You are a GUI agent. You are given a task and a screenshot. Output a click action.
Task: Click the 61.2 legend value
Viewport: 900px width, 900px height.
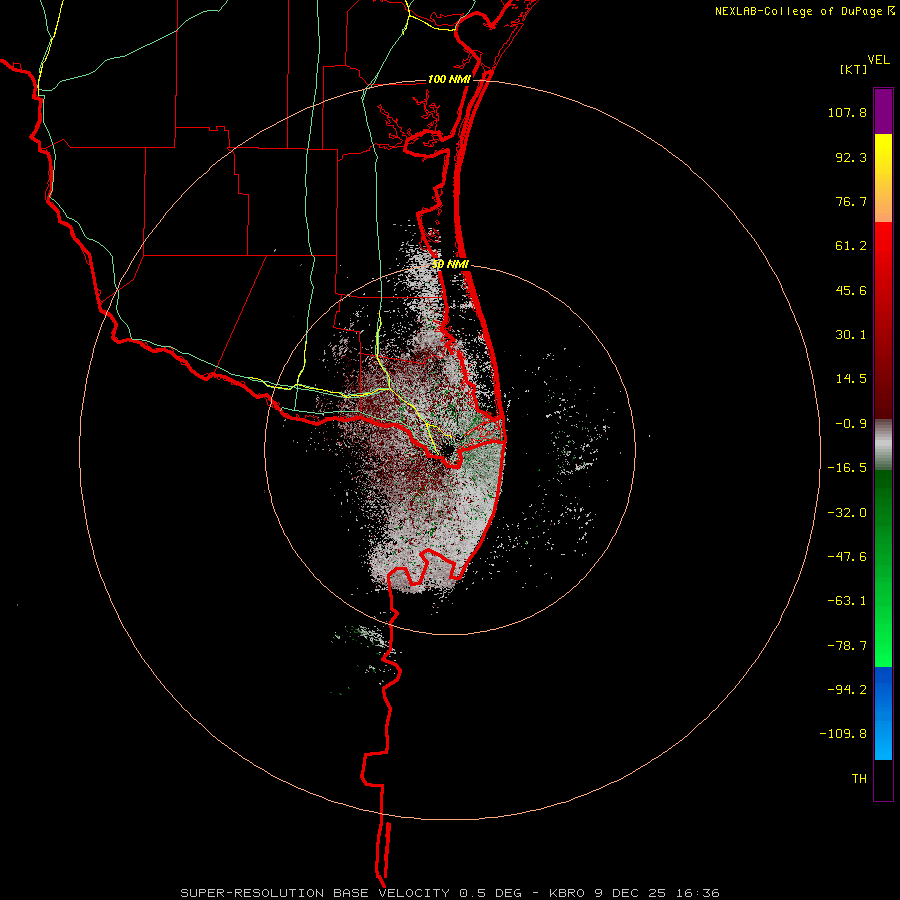pos(851,246)
